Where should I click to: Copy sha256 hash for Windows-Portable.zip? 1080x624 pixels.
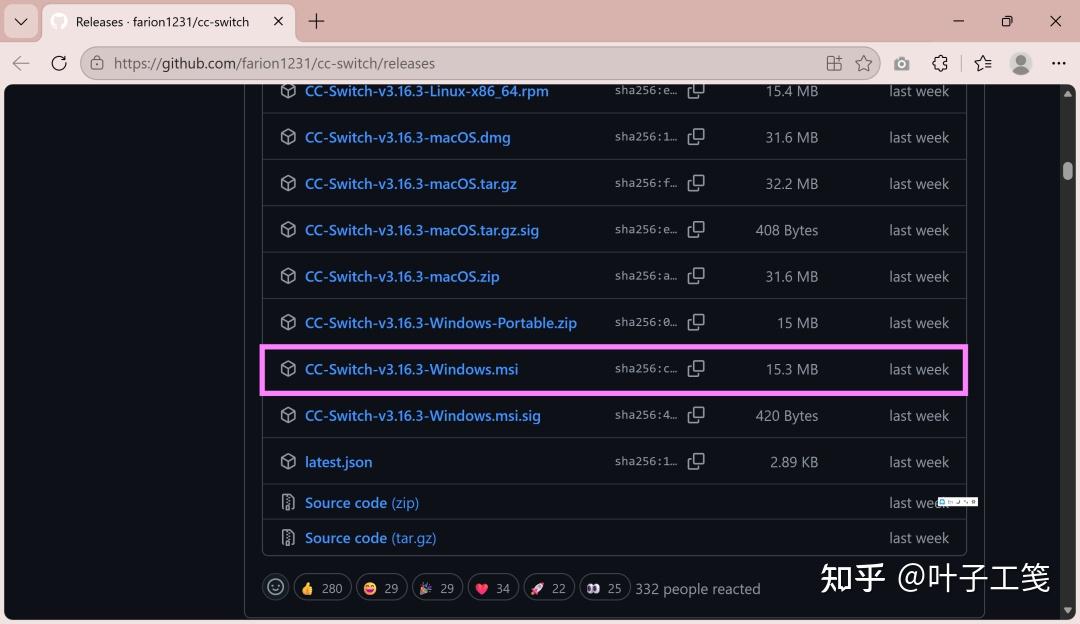coord(696,322)
